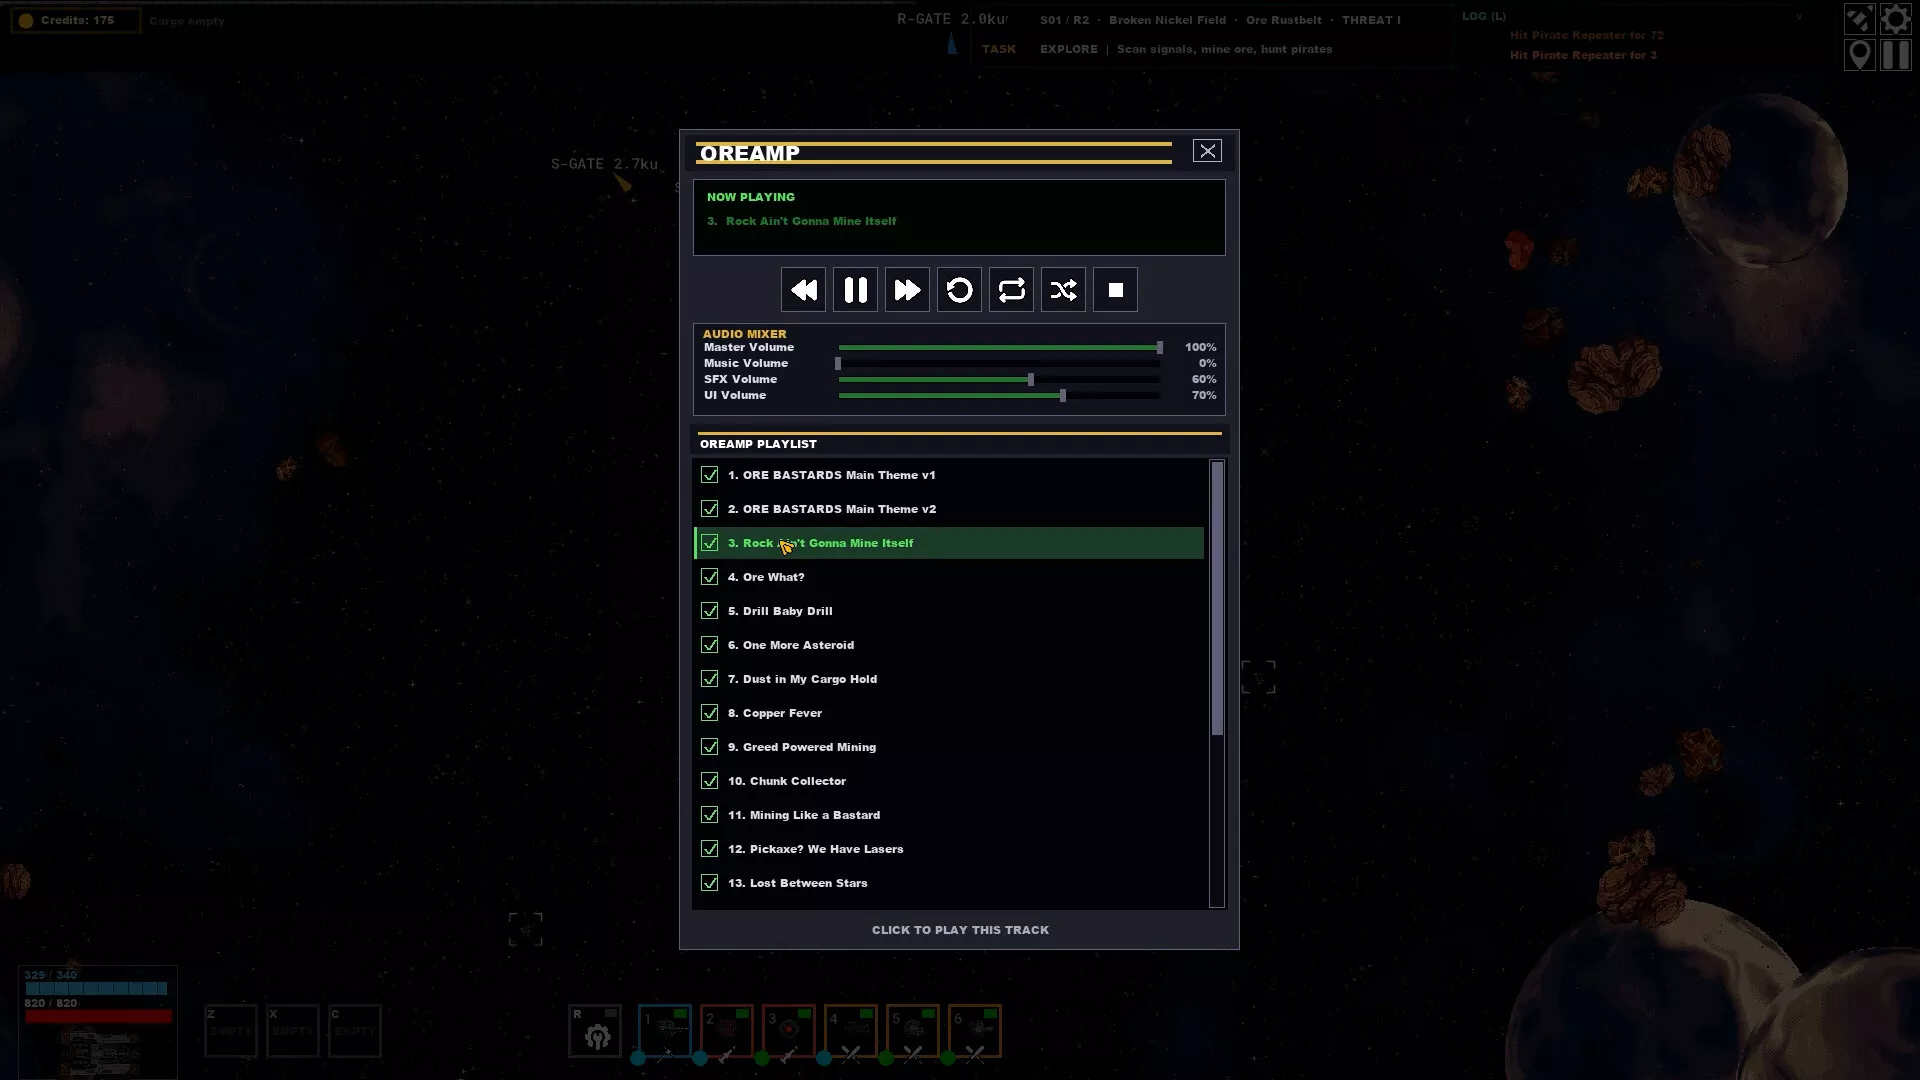This screenshot has height=1080, width=1920.
Task: Close the OREAMP window
Action: pyautogui.click(x=1207, y=151)
